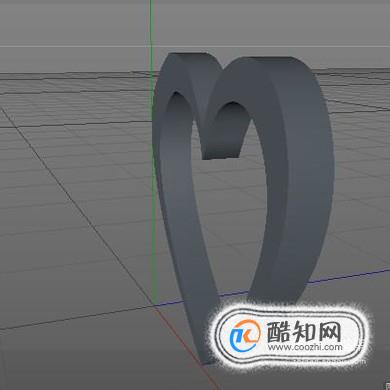Click the world axis origin point

click(x=155, y=305)
